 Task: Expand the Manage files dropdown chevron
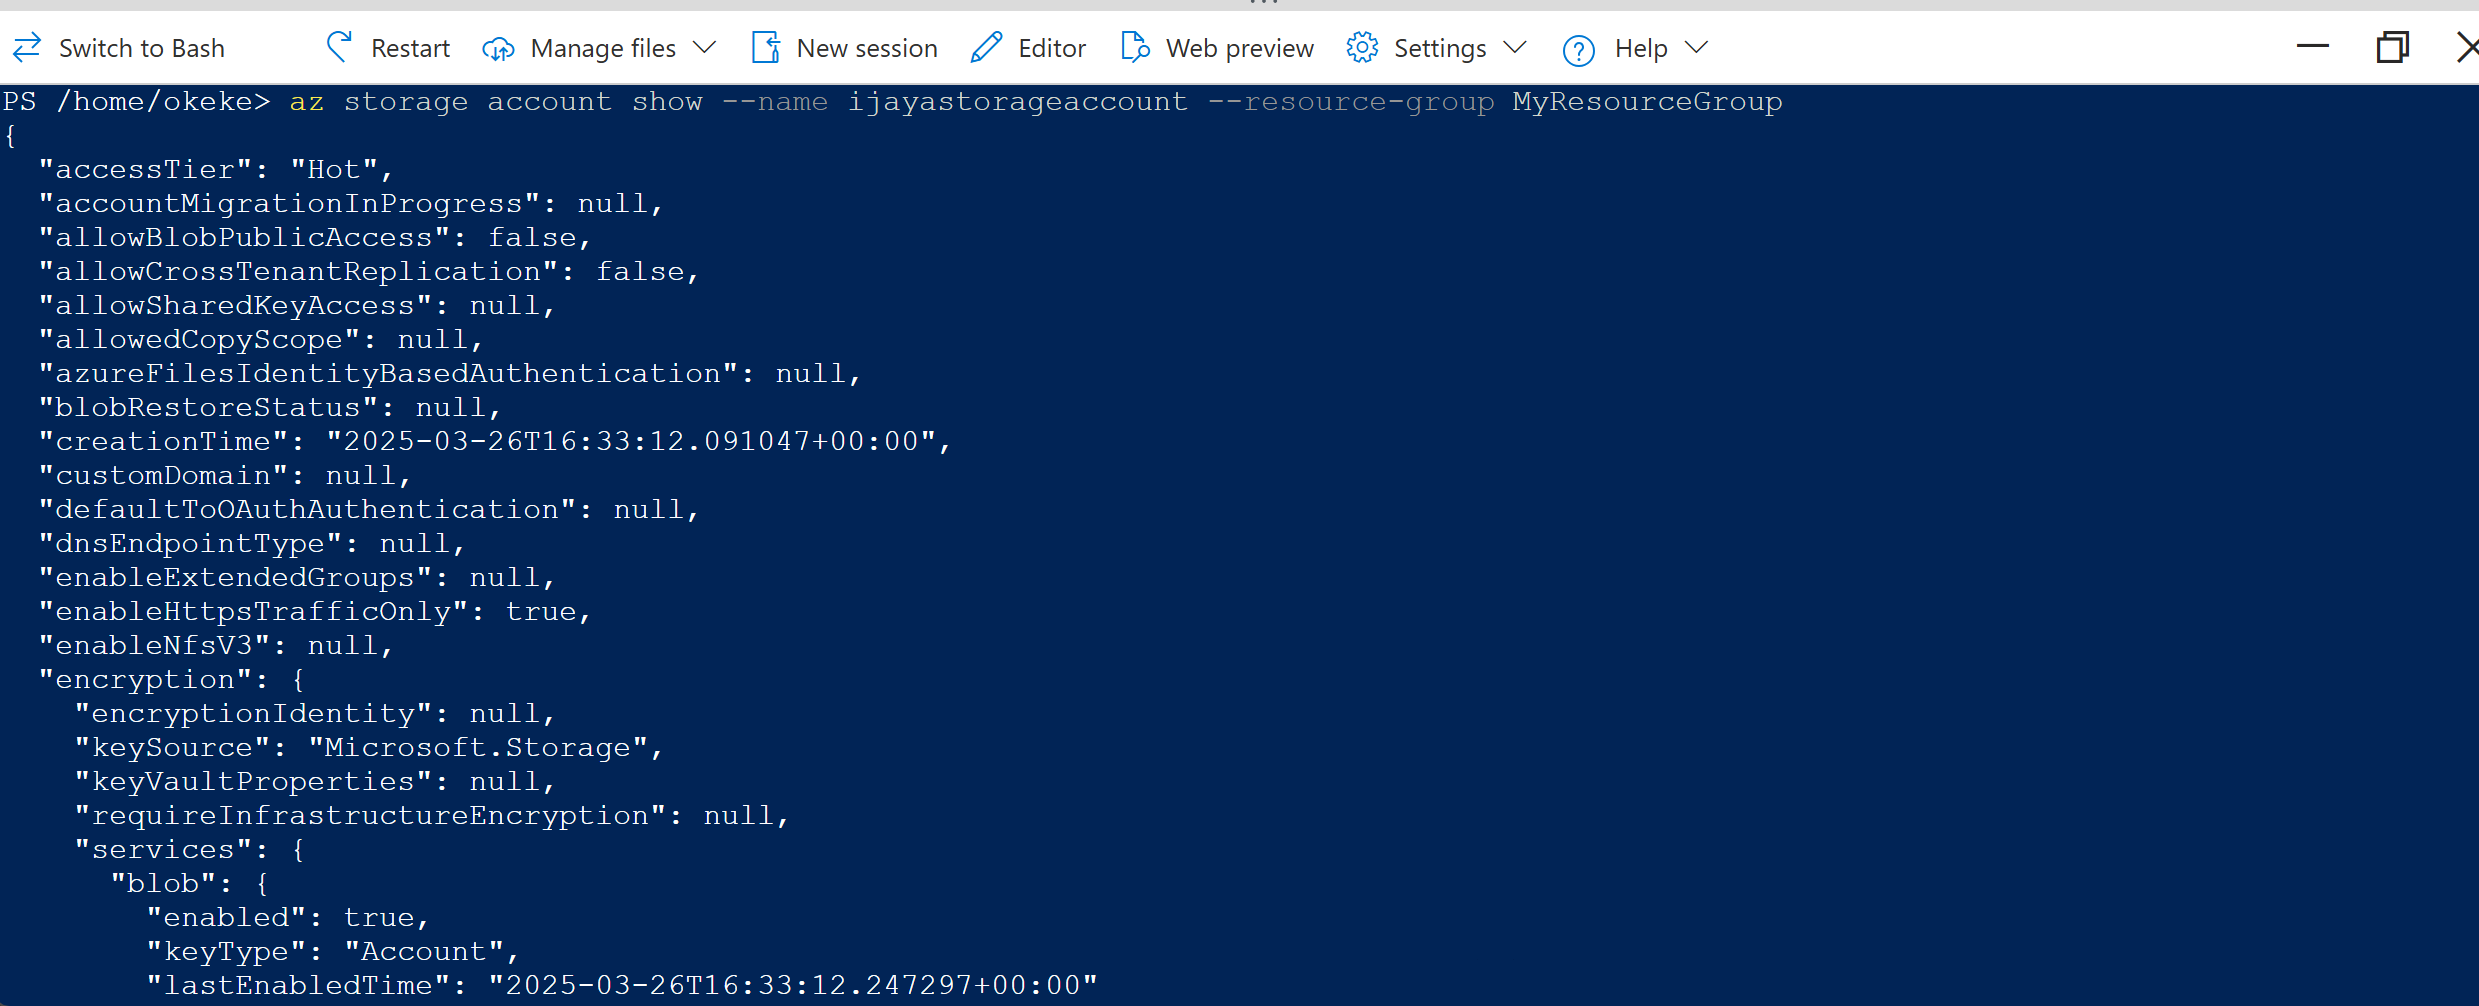click(705, 48)
